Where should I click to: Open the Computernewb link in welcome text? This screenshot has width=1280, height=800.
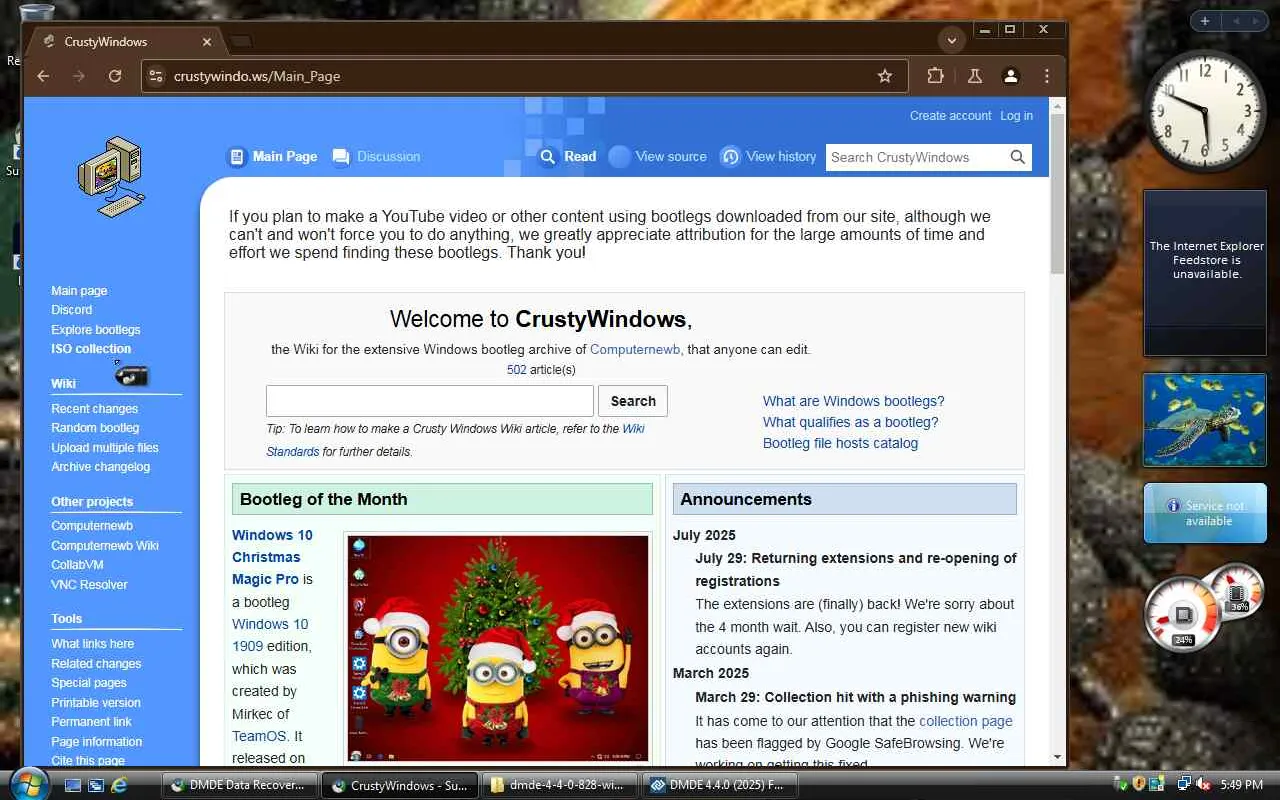pos(635,349)
